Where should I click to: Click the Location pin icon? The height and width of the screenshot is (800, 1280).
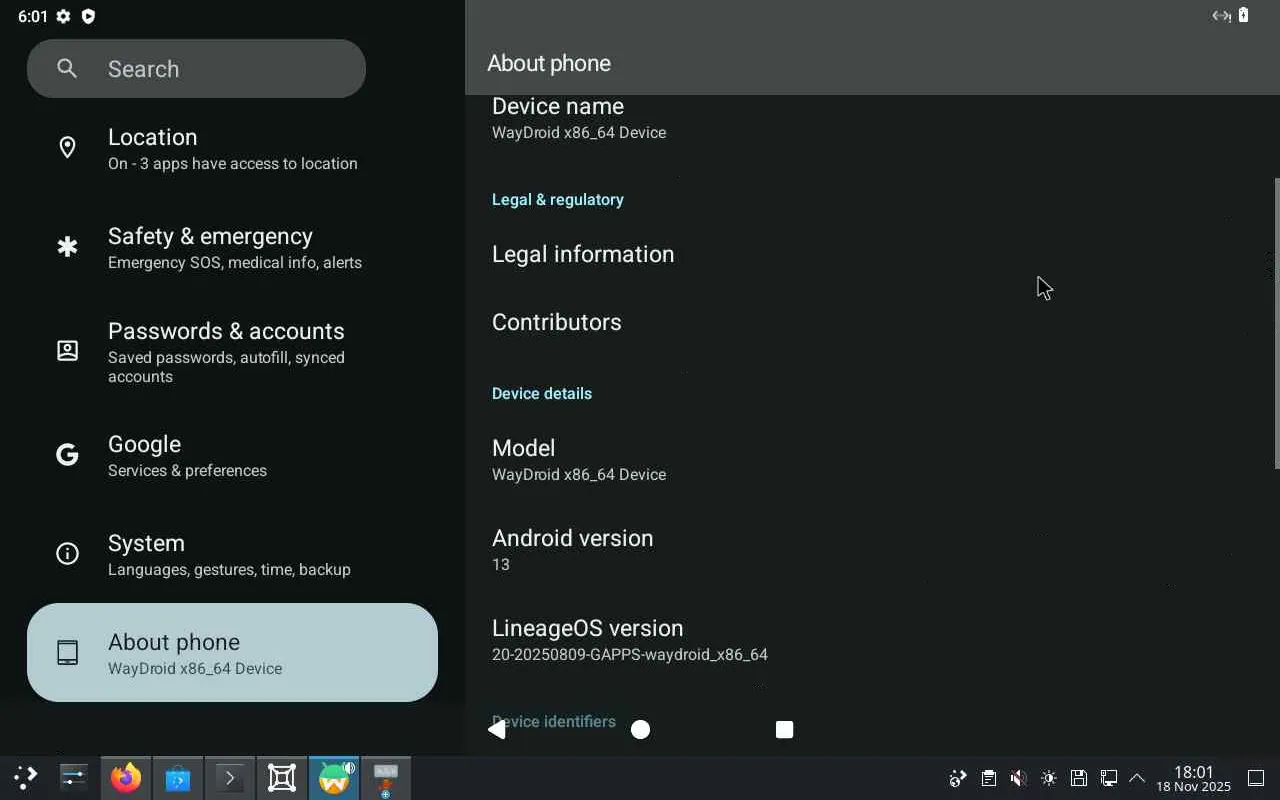67,148
